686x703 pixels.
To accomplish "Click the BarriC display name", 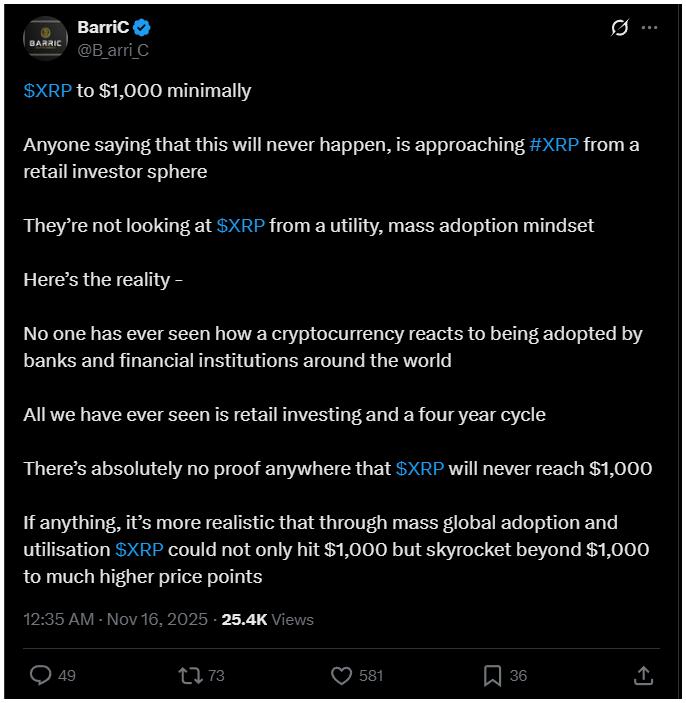I will click(x=103, y=27).
